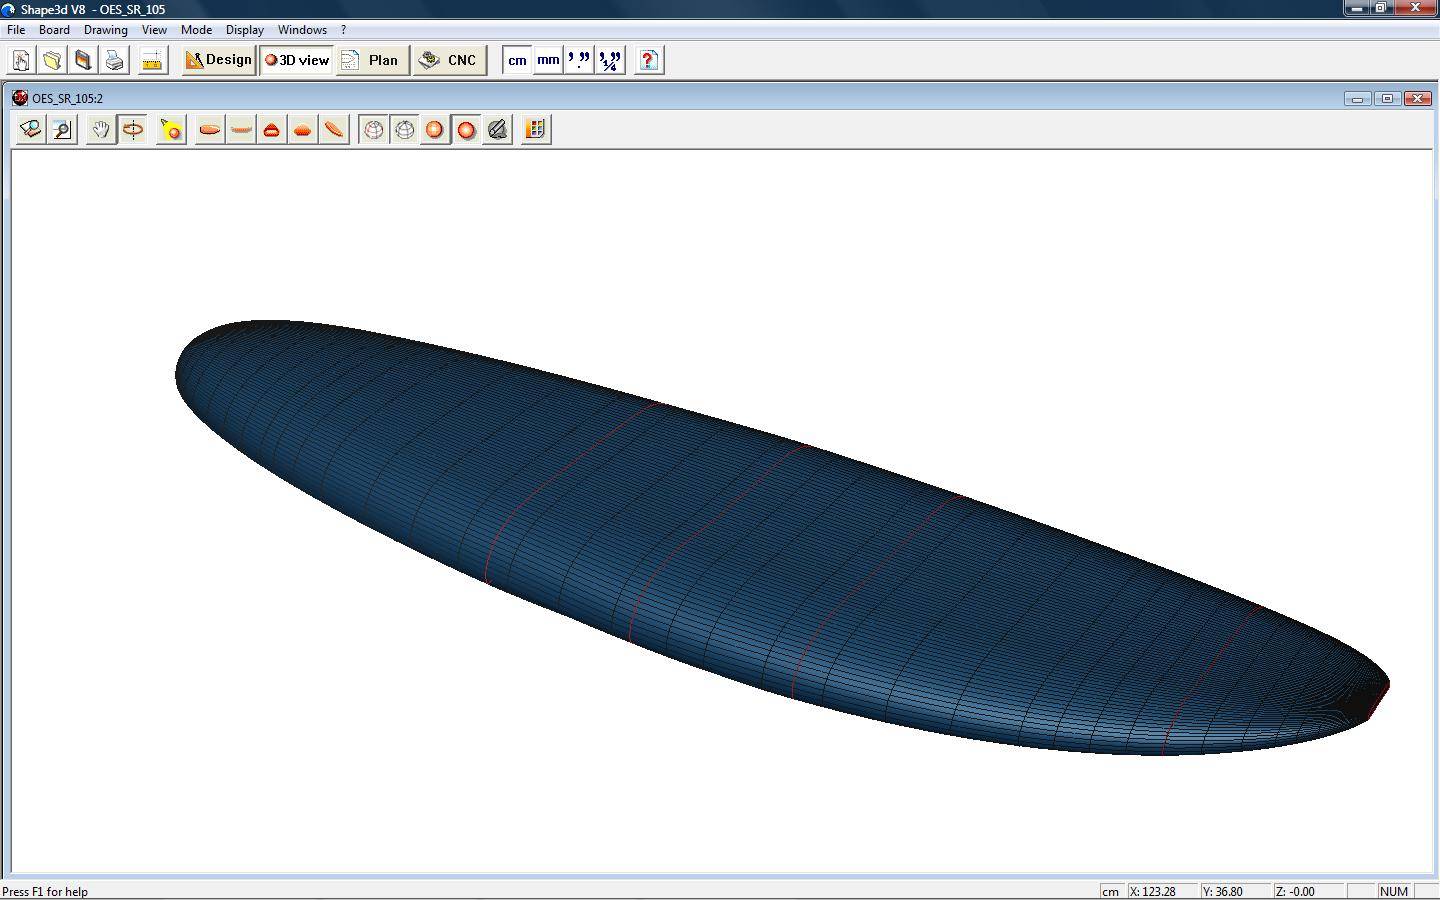Open the Display menu

click(244, 30)
